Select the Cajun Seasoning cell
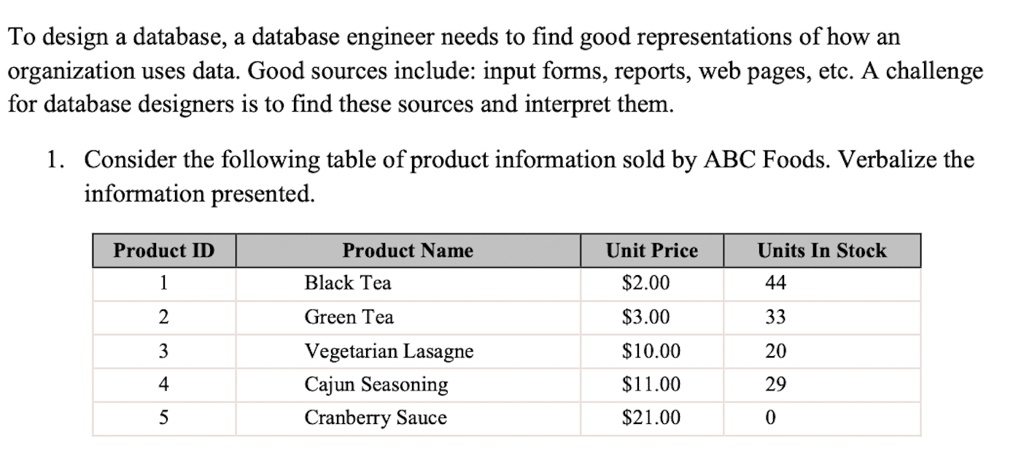 [x=408, y=385]
